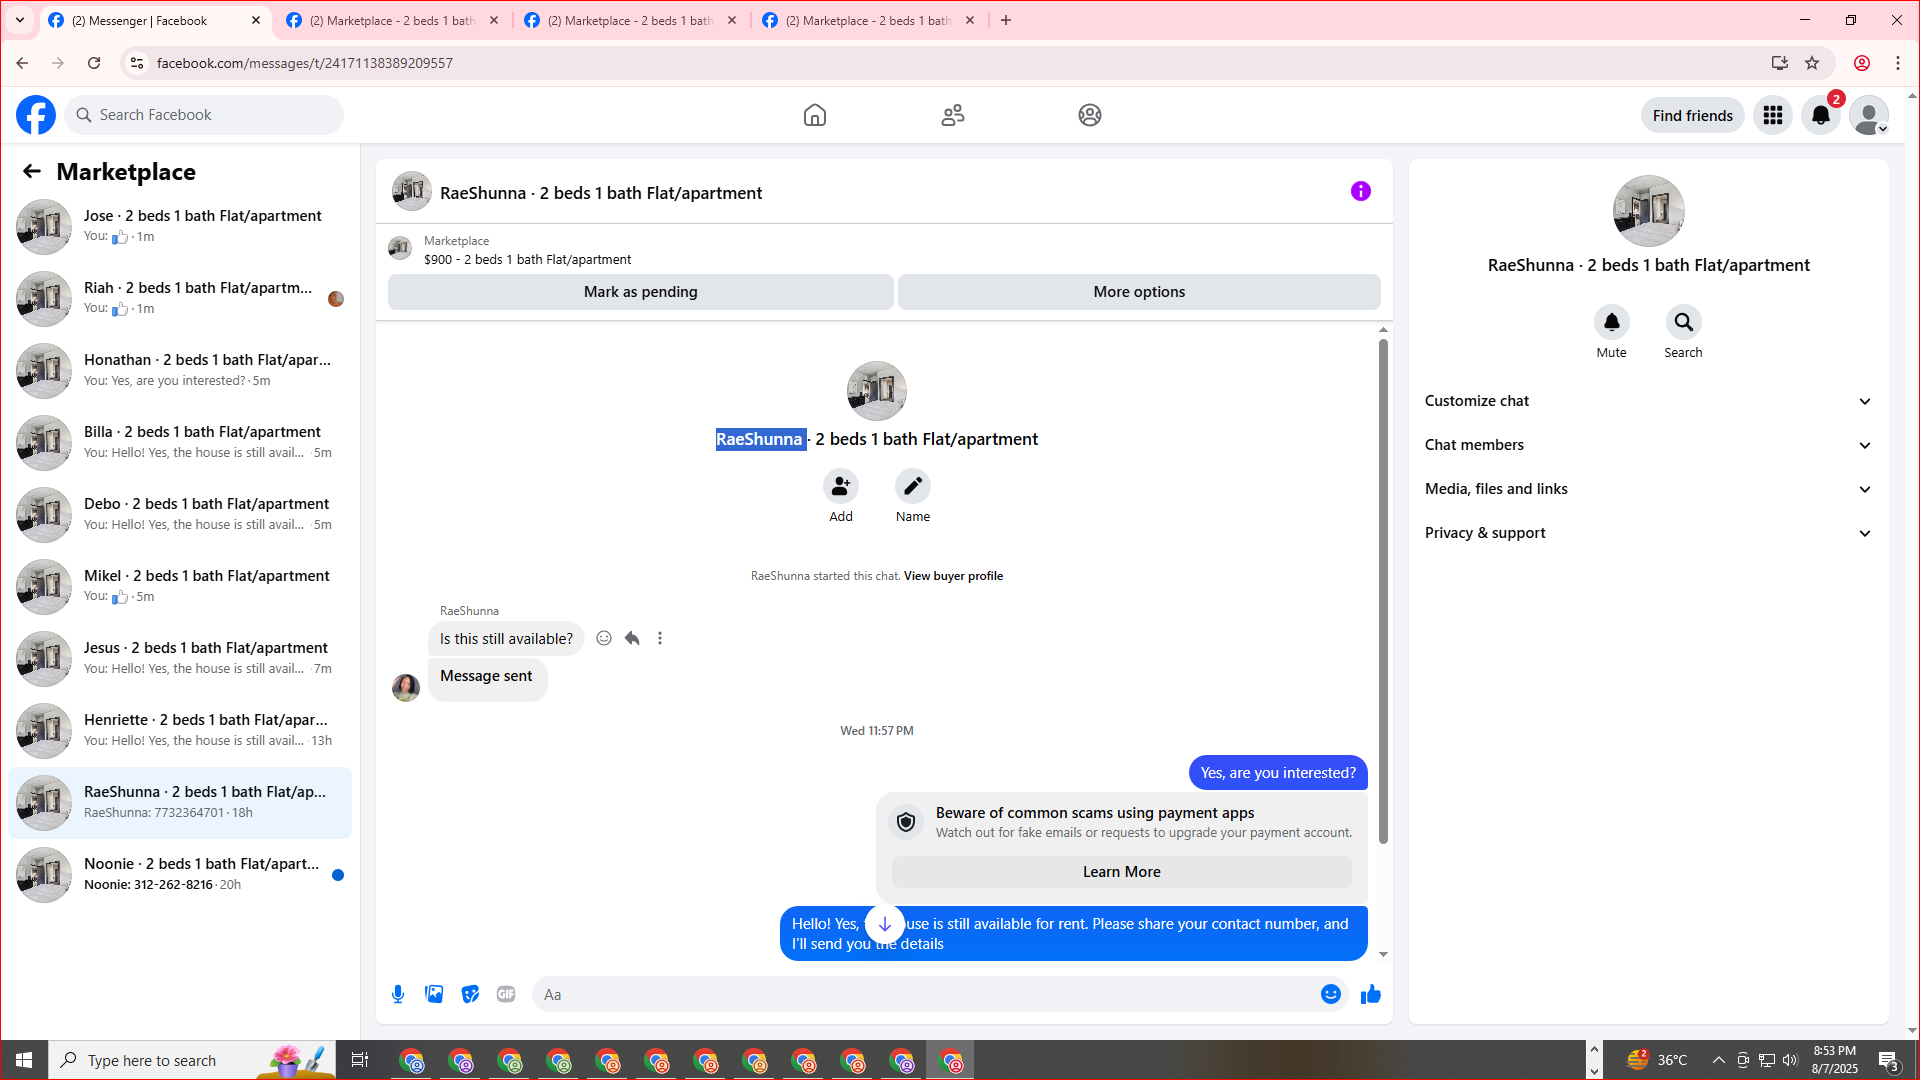Open More options for the listing
1920x1080 pixels.
(x=1139, y=292)
